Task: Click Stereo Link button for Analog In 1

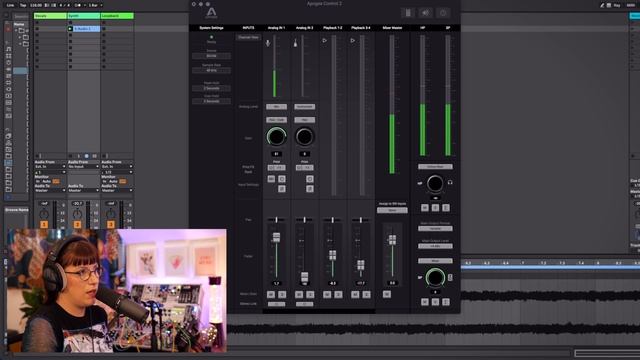Action: click(x=276, y=304)
